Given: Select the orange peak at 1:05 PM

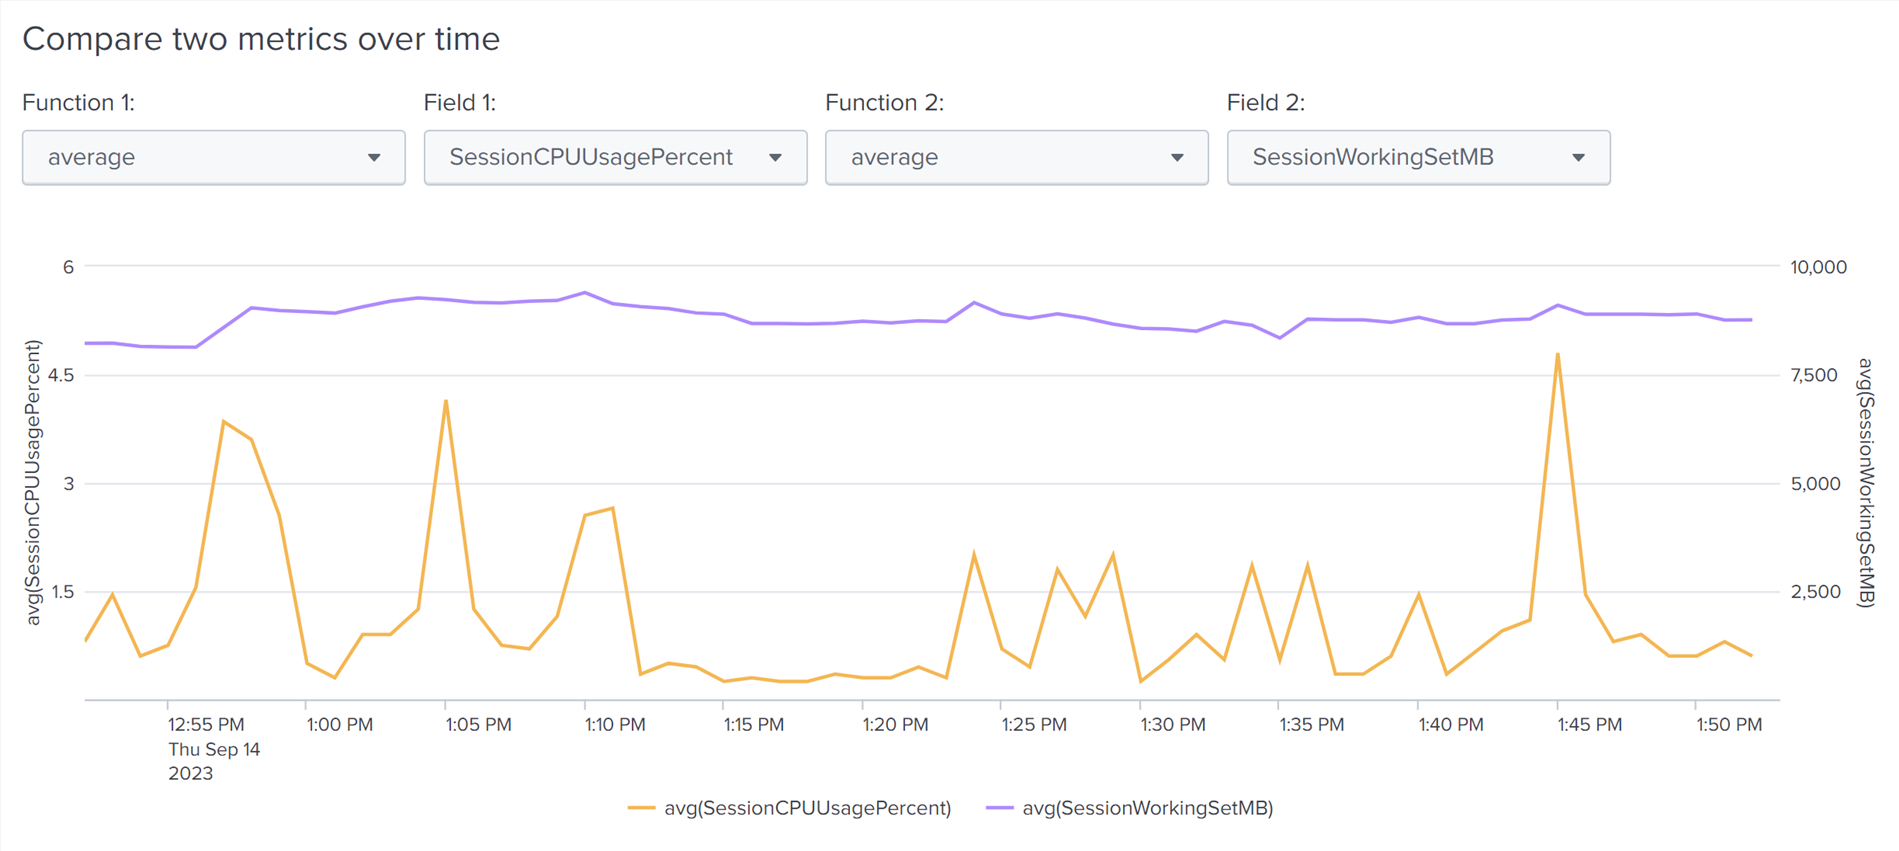Looking at the screenshot, I should (x=446, y=401).
